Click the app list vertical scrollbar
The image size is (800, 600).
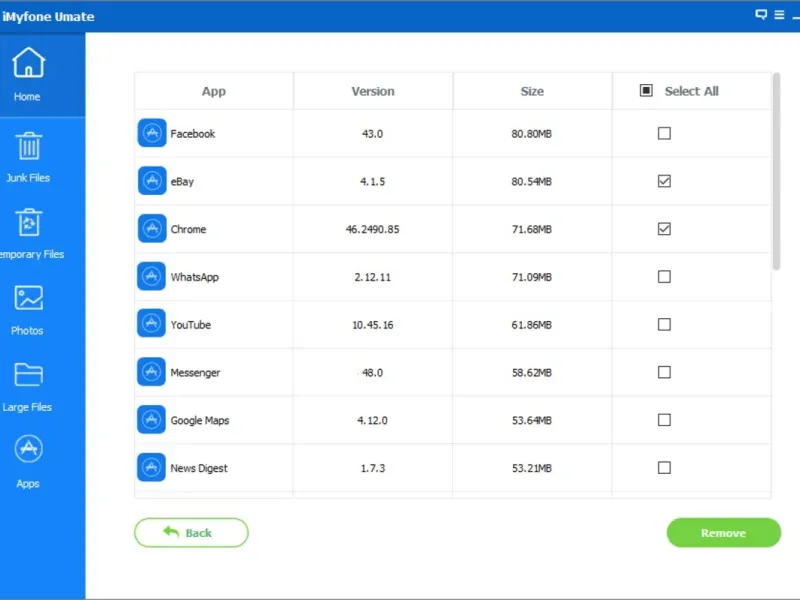pos(777,171)
